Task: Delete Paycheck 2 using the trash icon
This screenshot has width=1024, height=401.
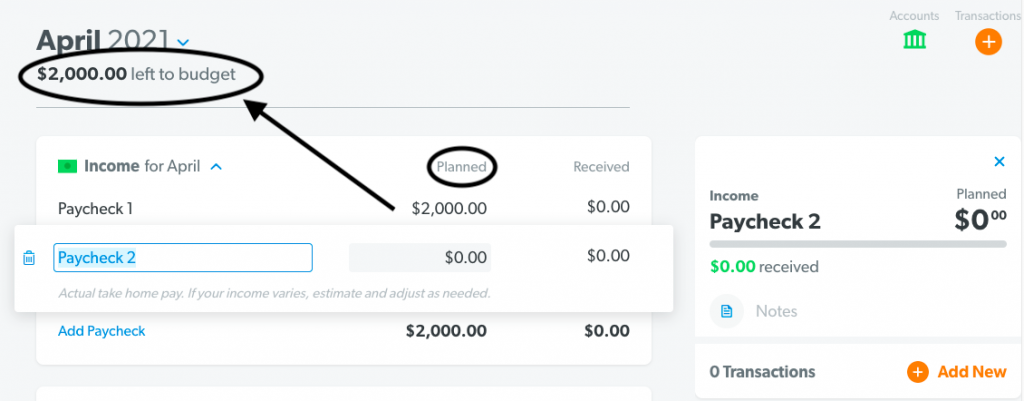Action: 29,258
